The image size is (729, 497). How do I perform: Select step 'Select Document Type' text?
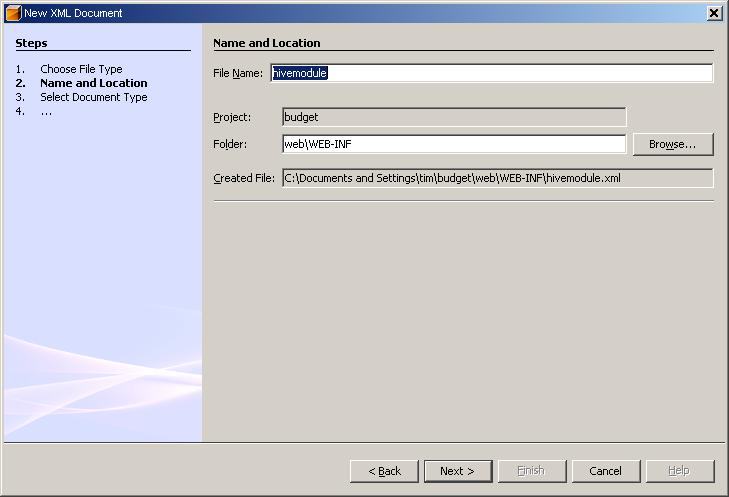[x=93, y=97]
